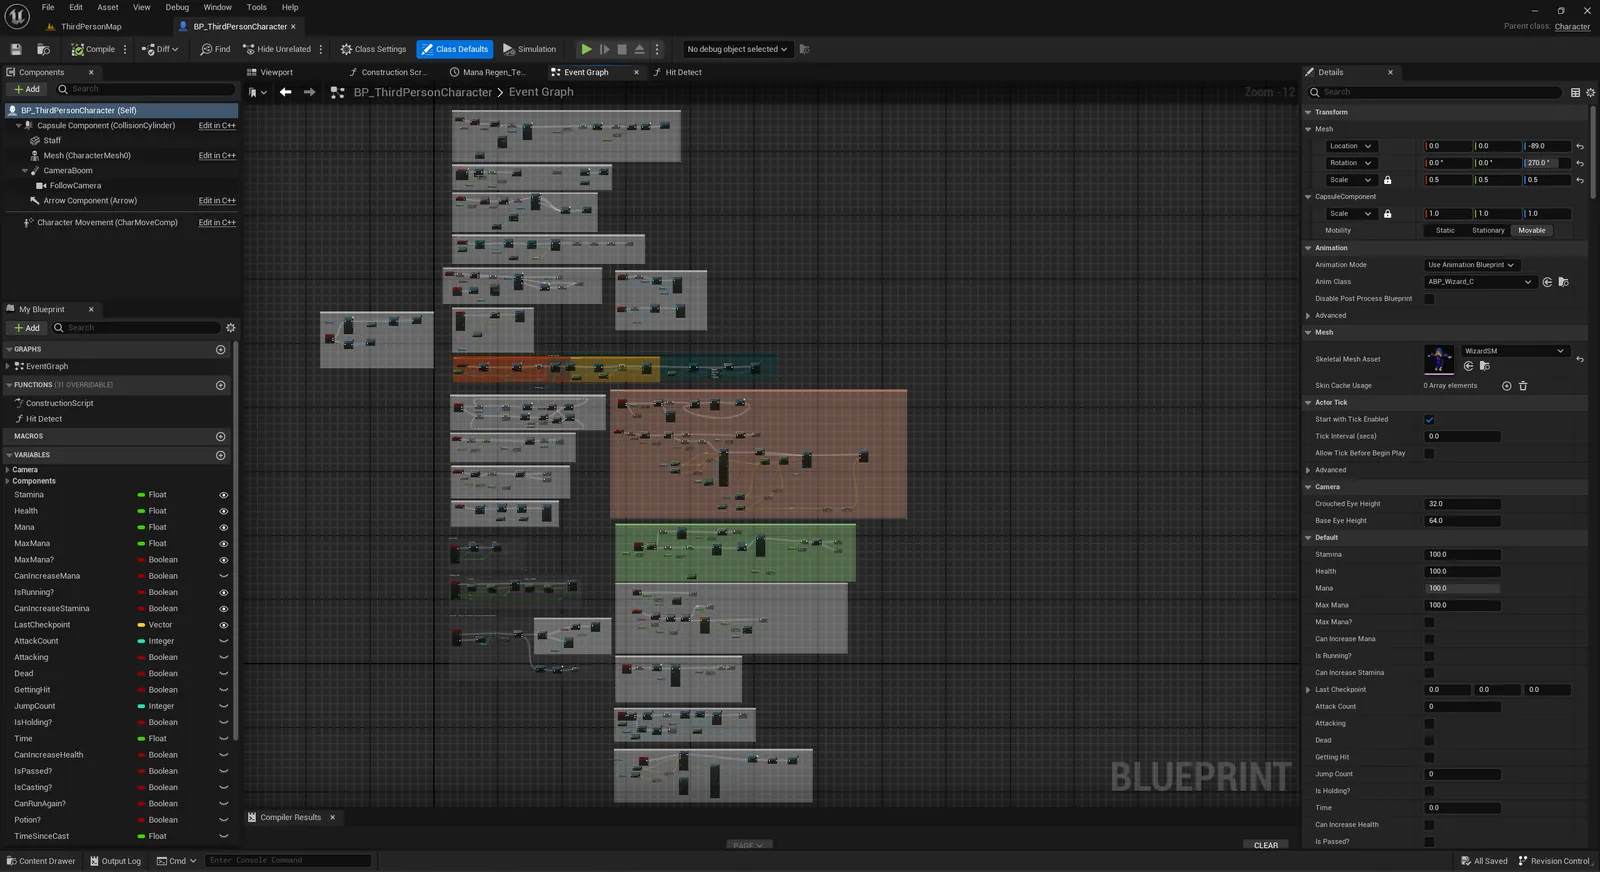Set Mobility to Static

[1446, 230]
